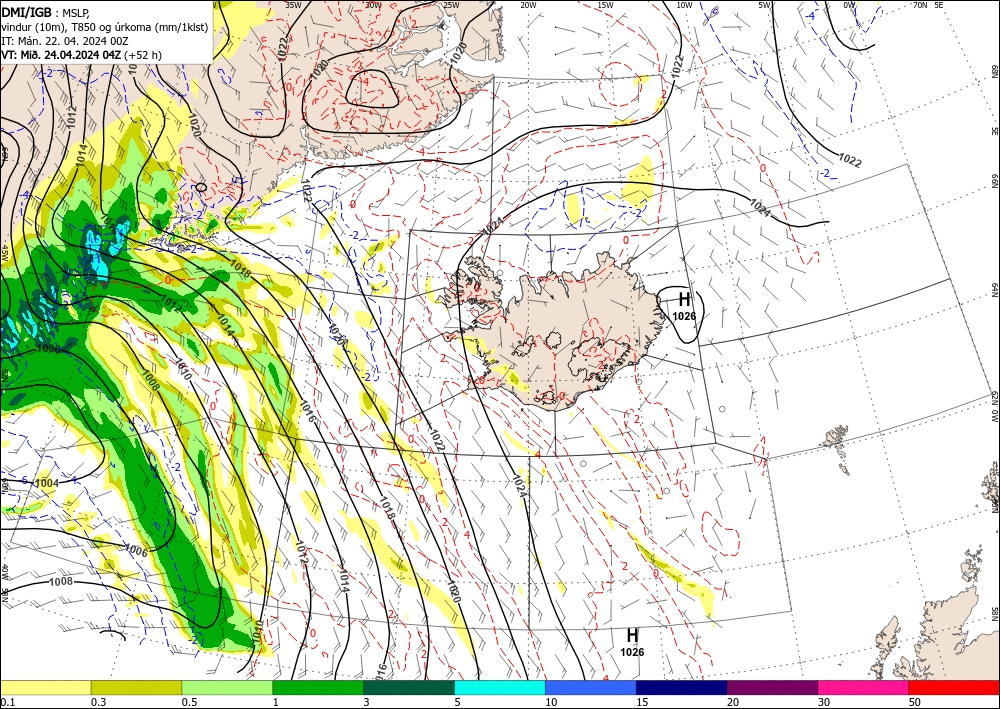Click the 'IT: Mán. 22. 04. 2024 00Z' line

pos(65,41)
